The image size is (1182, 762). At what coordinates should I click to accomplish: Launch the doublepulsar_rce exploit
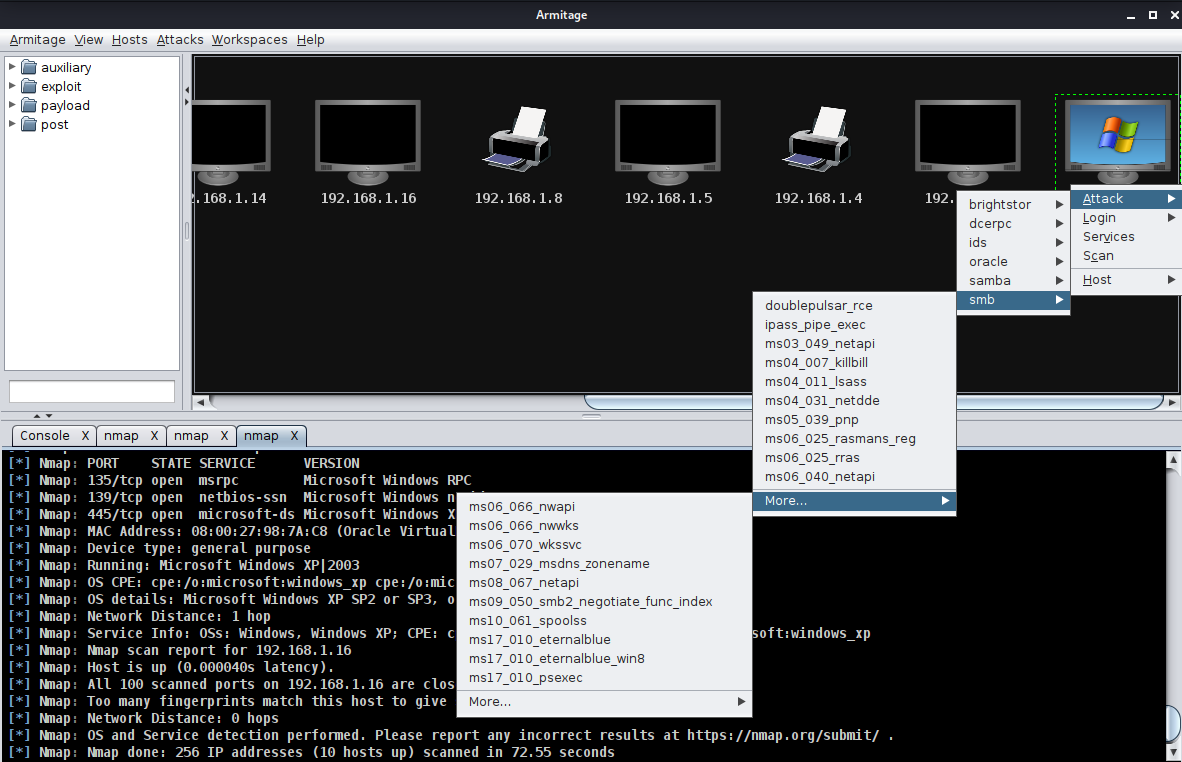click(854, 305)
